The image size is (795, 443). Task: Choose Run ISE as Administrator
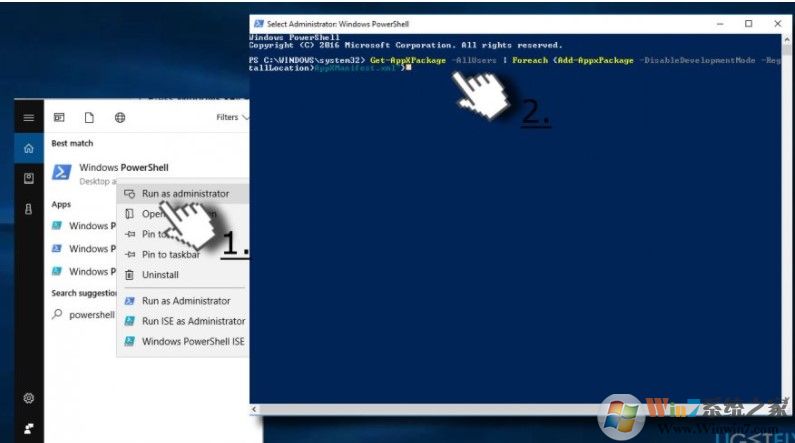click(192, 321)
